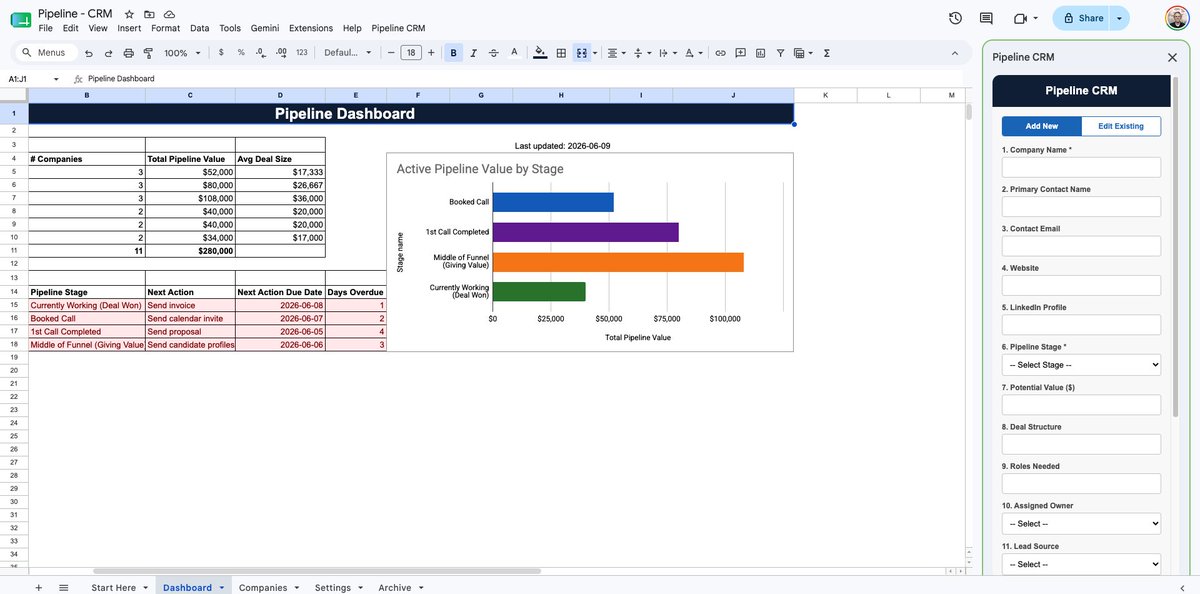Search the Menus box

(x=44, y=52)
